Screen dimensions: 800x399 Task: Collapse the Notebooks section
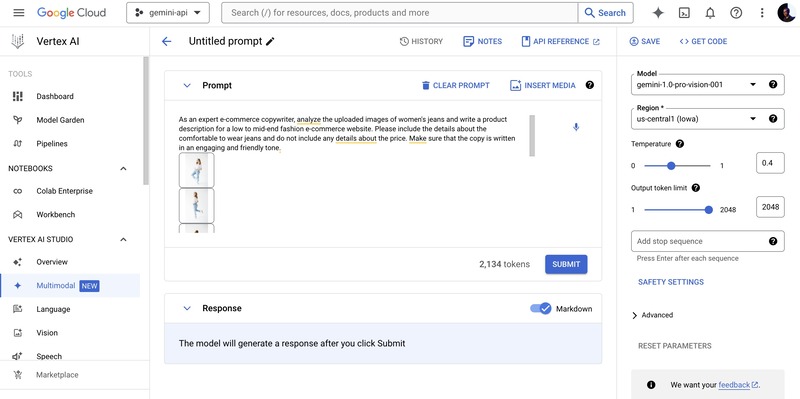pos(123,168)
